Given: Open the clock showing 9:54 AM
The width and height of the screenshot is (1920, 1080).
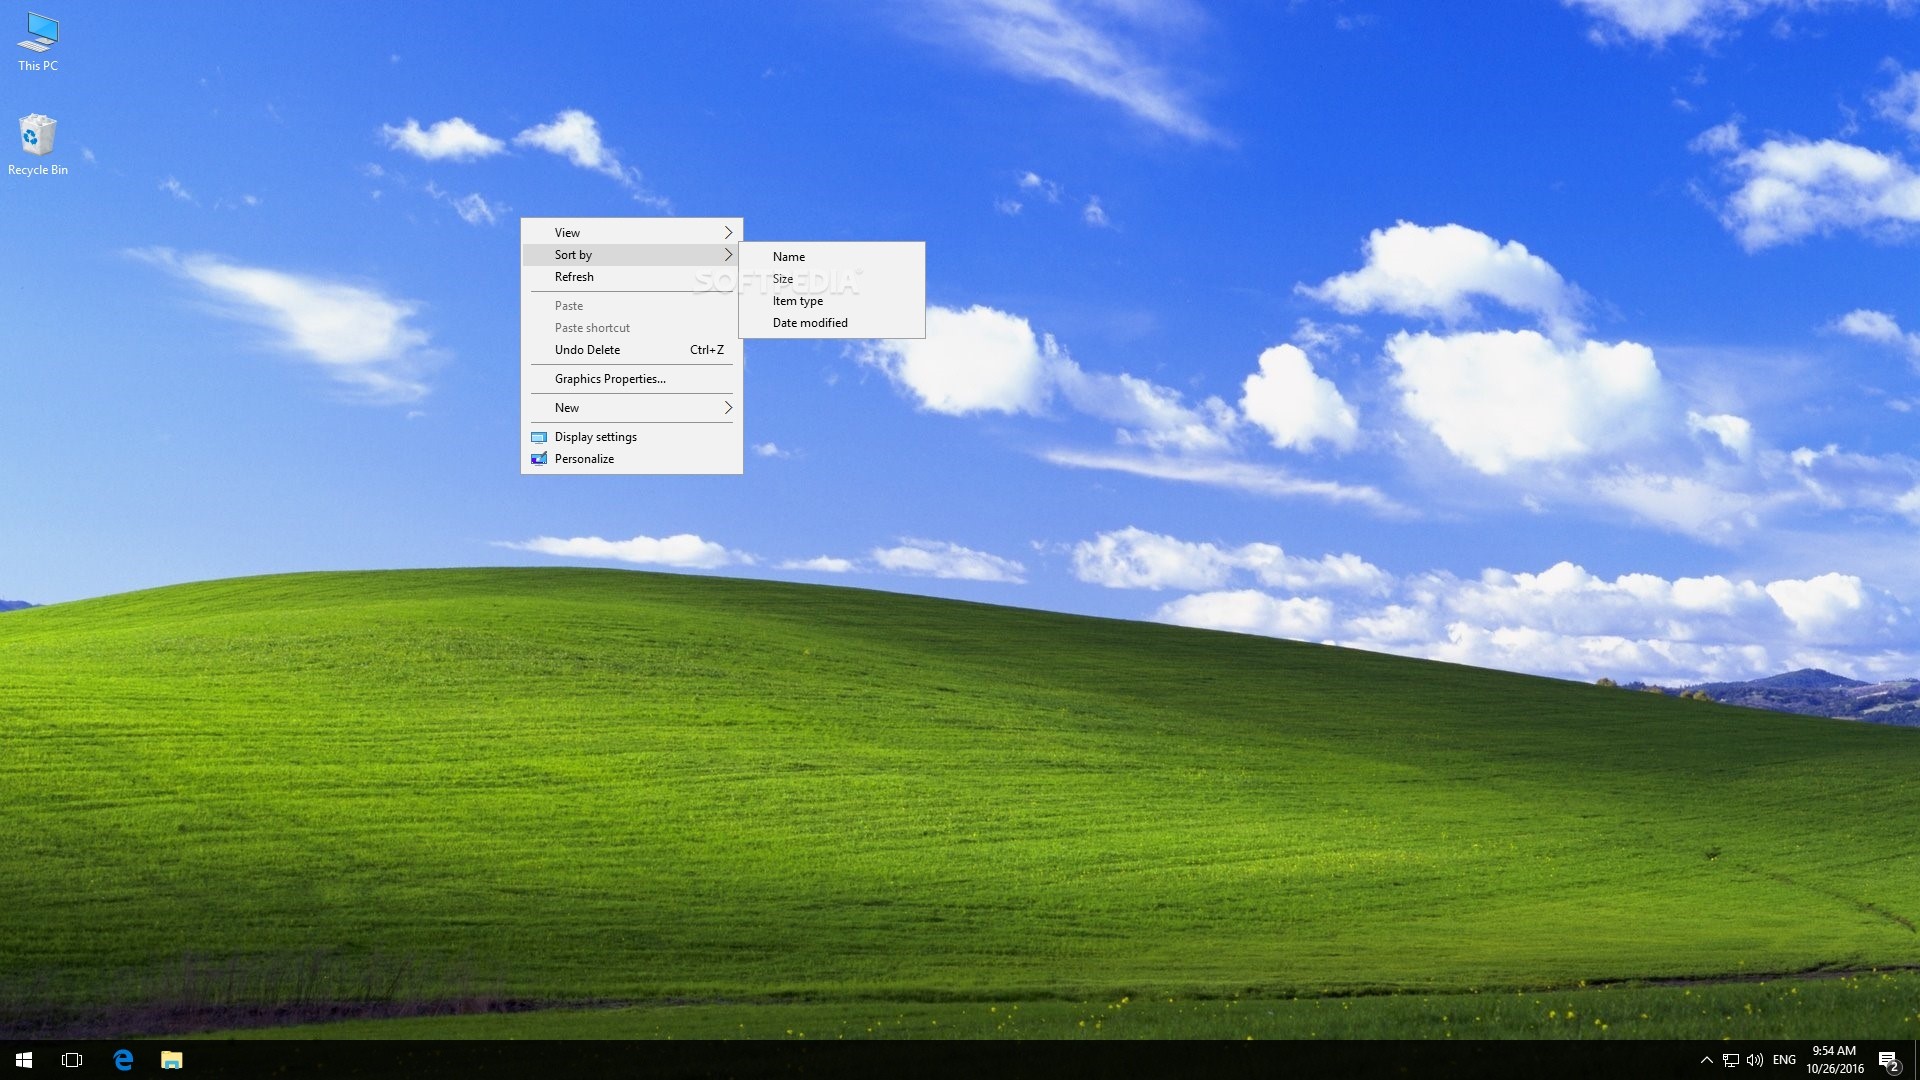Looking at the screenshot, I should (x=1835, y=1060).
